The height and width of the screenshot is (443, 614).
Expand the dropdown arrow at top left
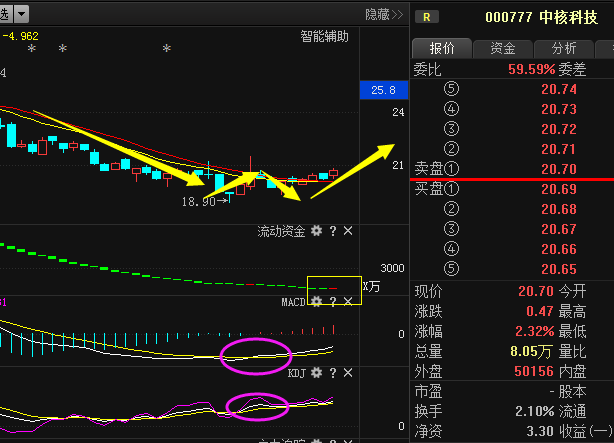click(21, 15)
